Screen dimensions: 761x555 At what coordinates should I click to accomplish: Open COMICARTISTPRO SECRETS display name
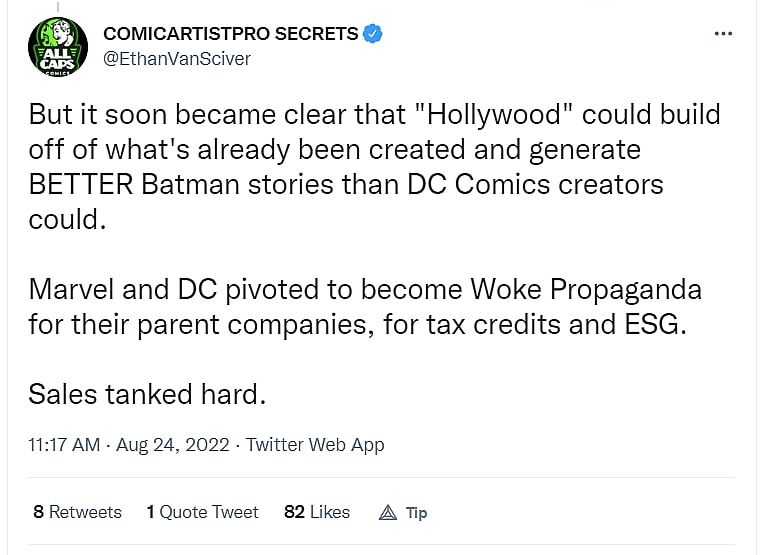230,34
